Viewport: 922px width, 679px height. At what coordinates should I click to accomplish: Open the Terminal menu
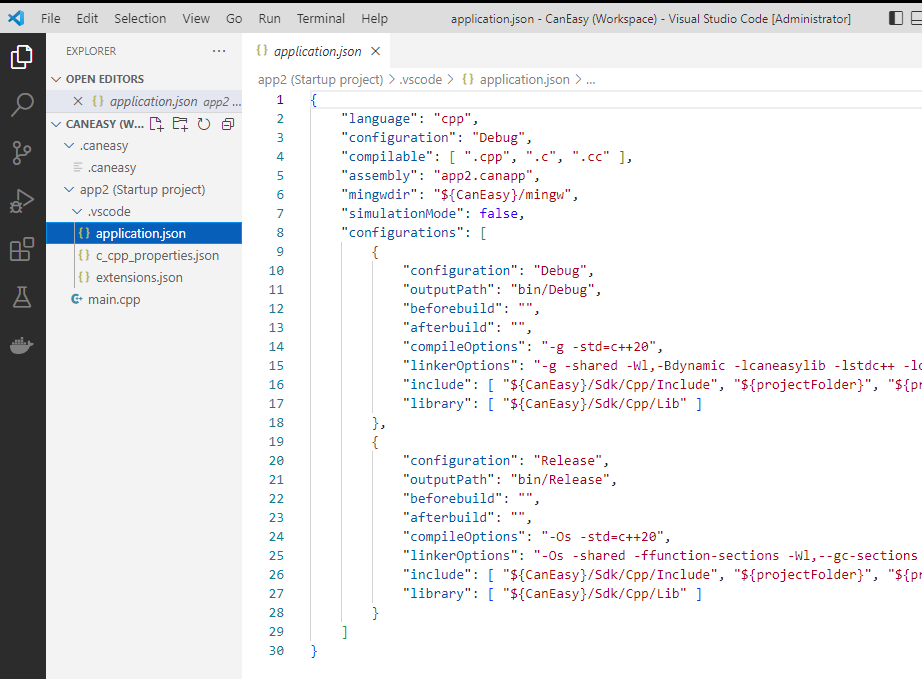coord(320,18)
